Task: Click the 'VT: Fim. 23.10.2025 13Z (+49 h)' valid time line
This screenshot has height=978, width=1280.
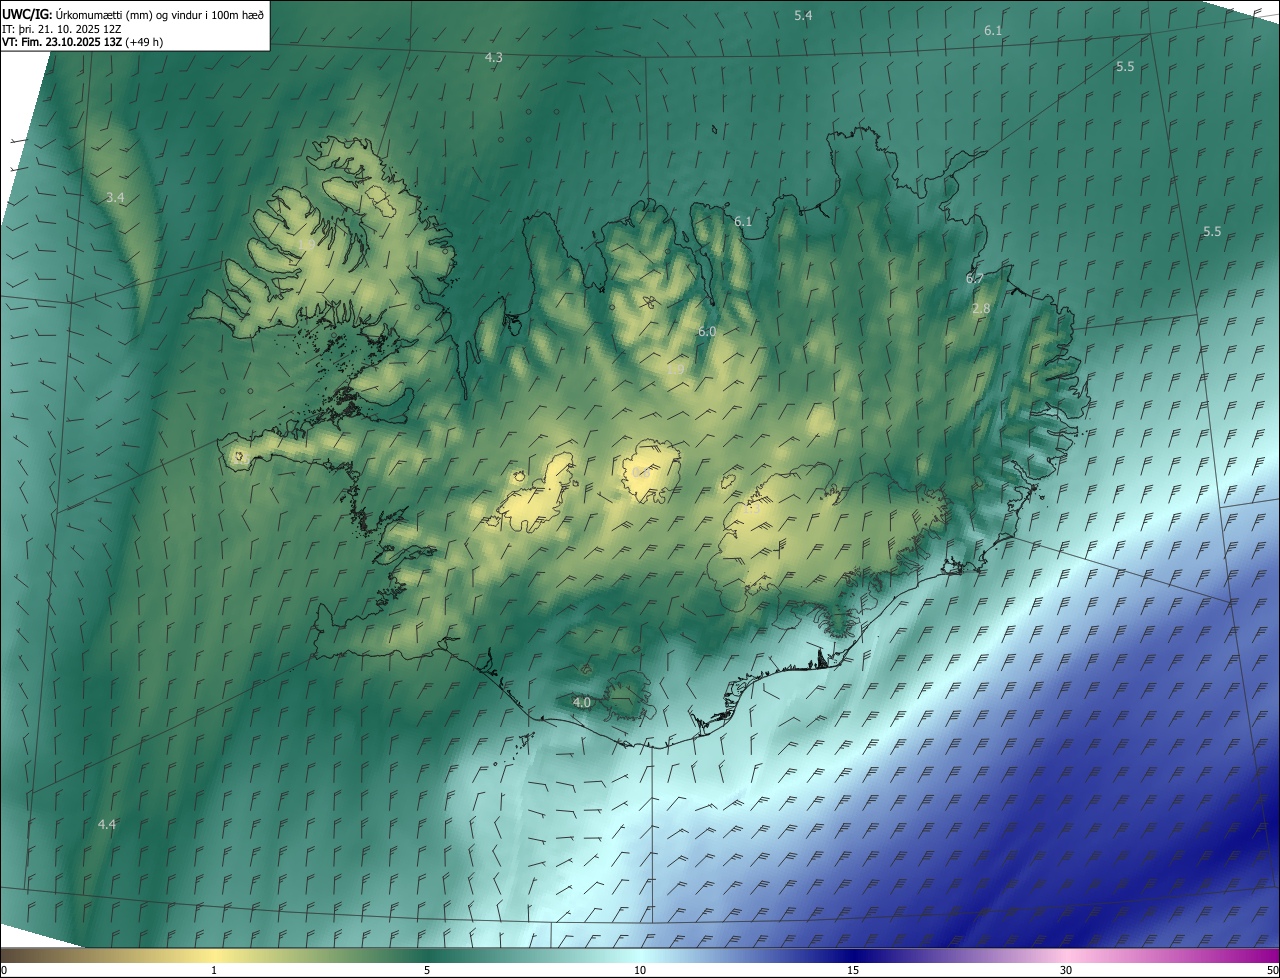Action: pos(83,42)
